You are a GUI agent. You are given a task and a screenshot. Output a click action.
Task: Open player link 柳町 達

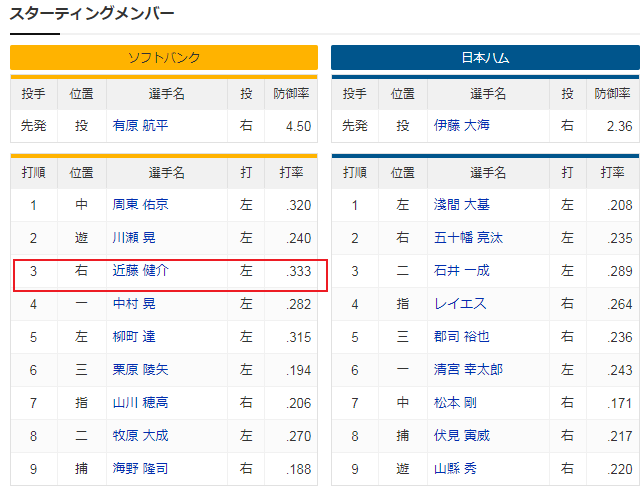pyautogui.click(x=134, y=337)
